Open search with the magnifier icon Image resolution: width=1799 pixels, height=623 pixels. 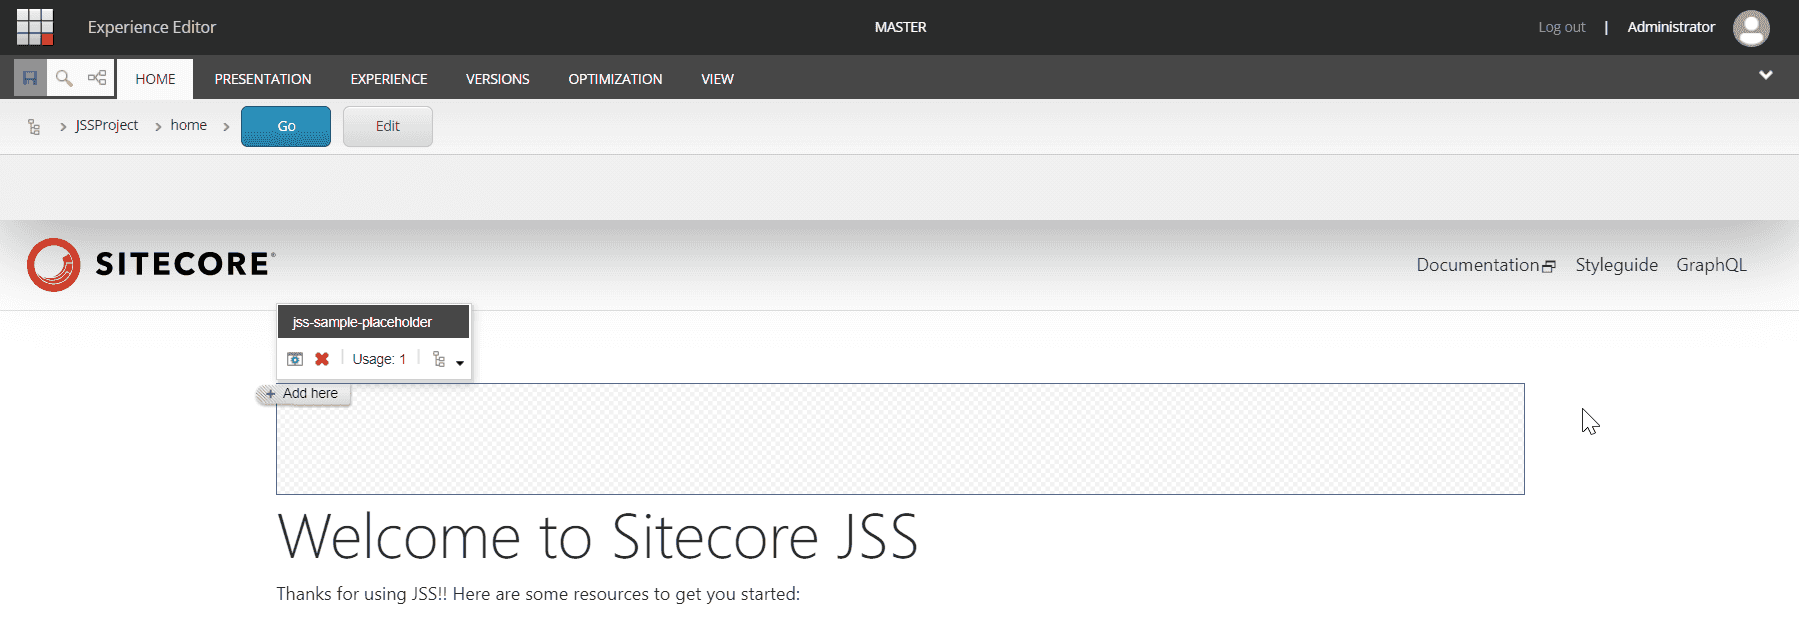pos(64,78)
